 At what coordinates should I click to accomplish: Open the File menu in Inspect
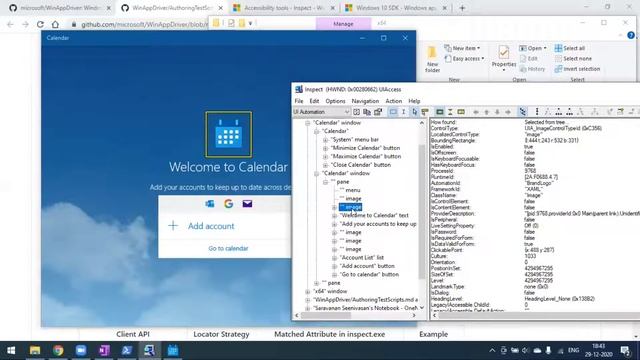pos(299,101)
